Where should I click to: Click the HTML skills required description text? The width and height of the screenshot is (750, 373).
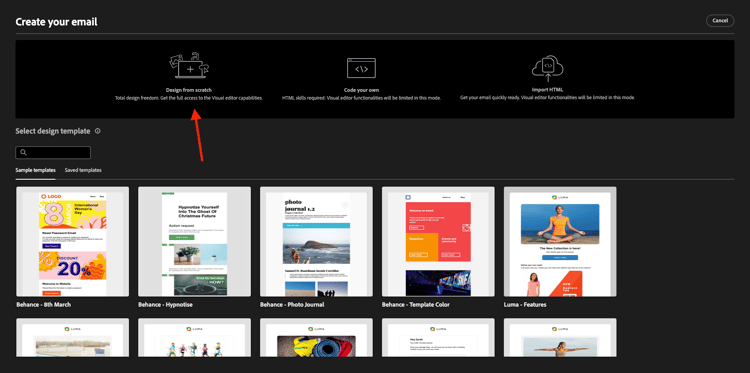[x=361, y=98]
